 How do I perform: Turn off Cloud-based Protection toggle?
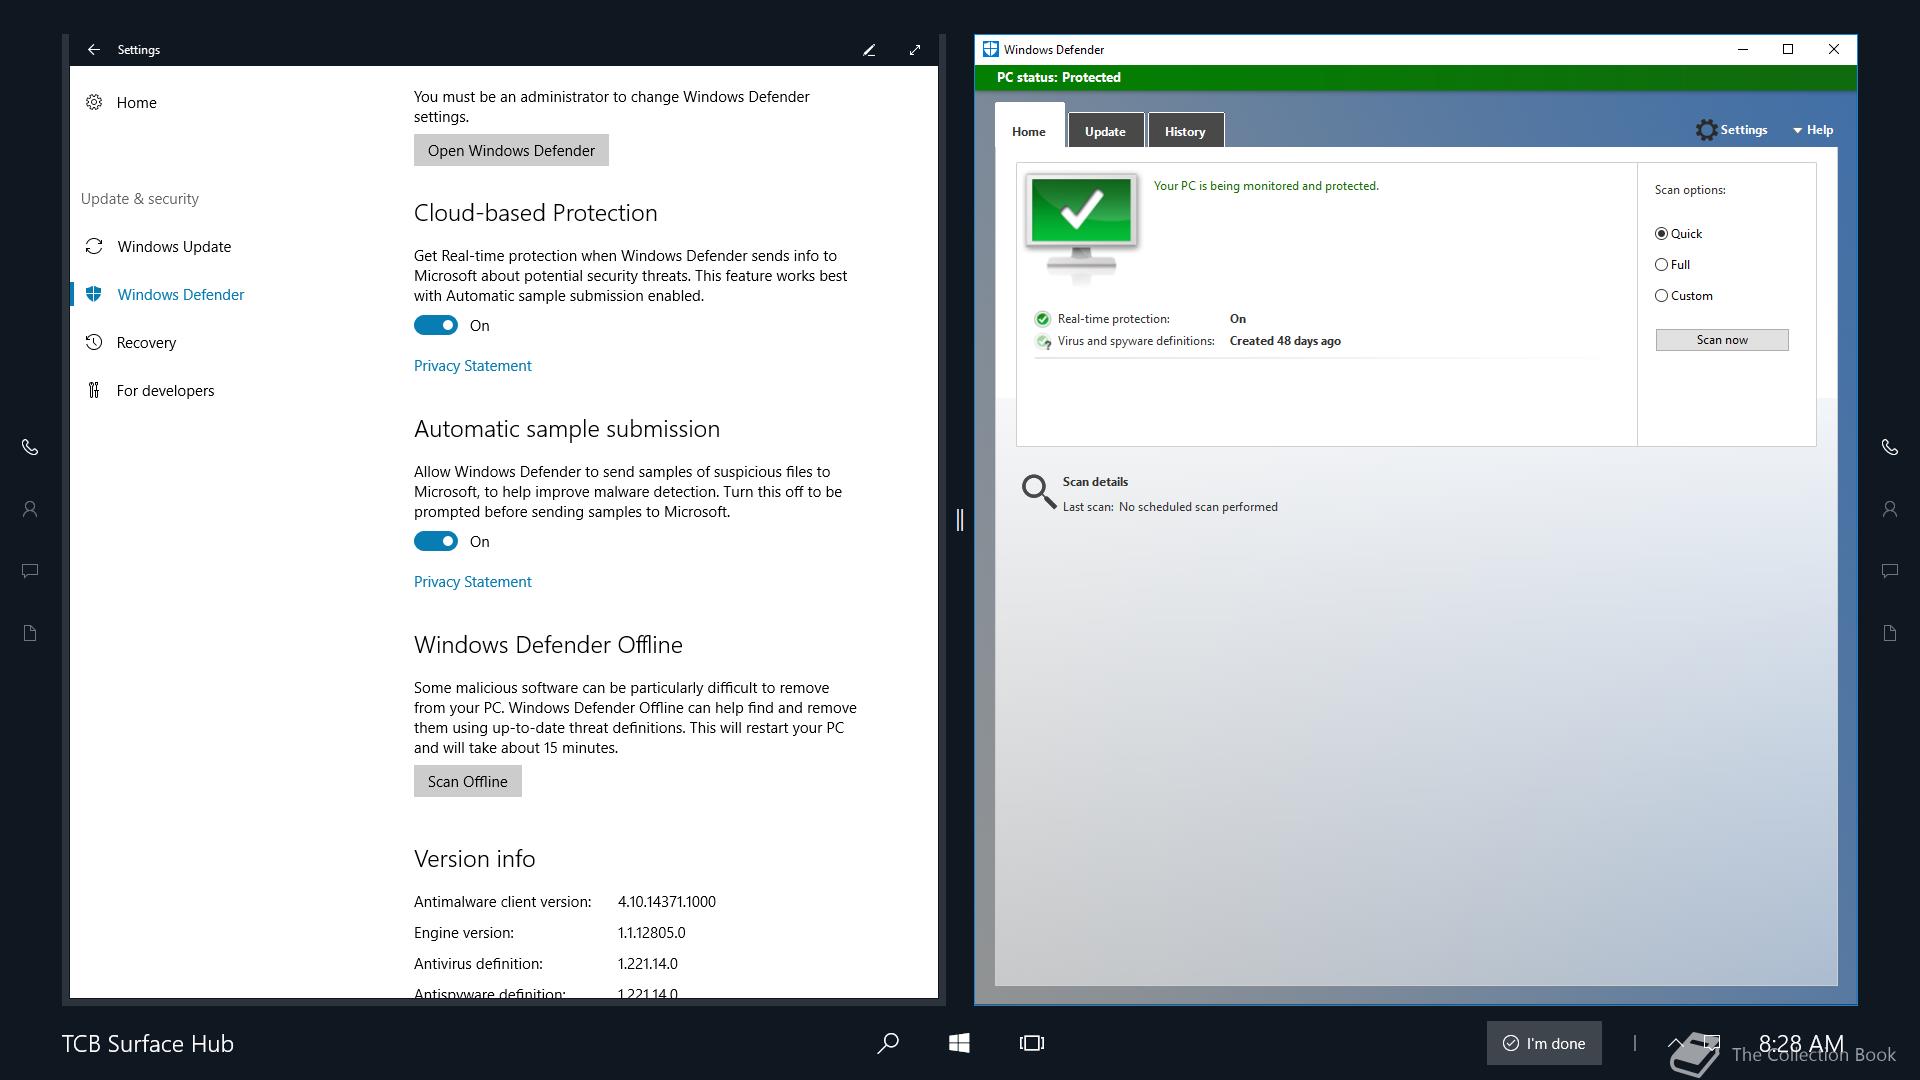(436, 325)
